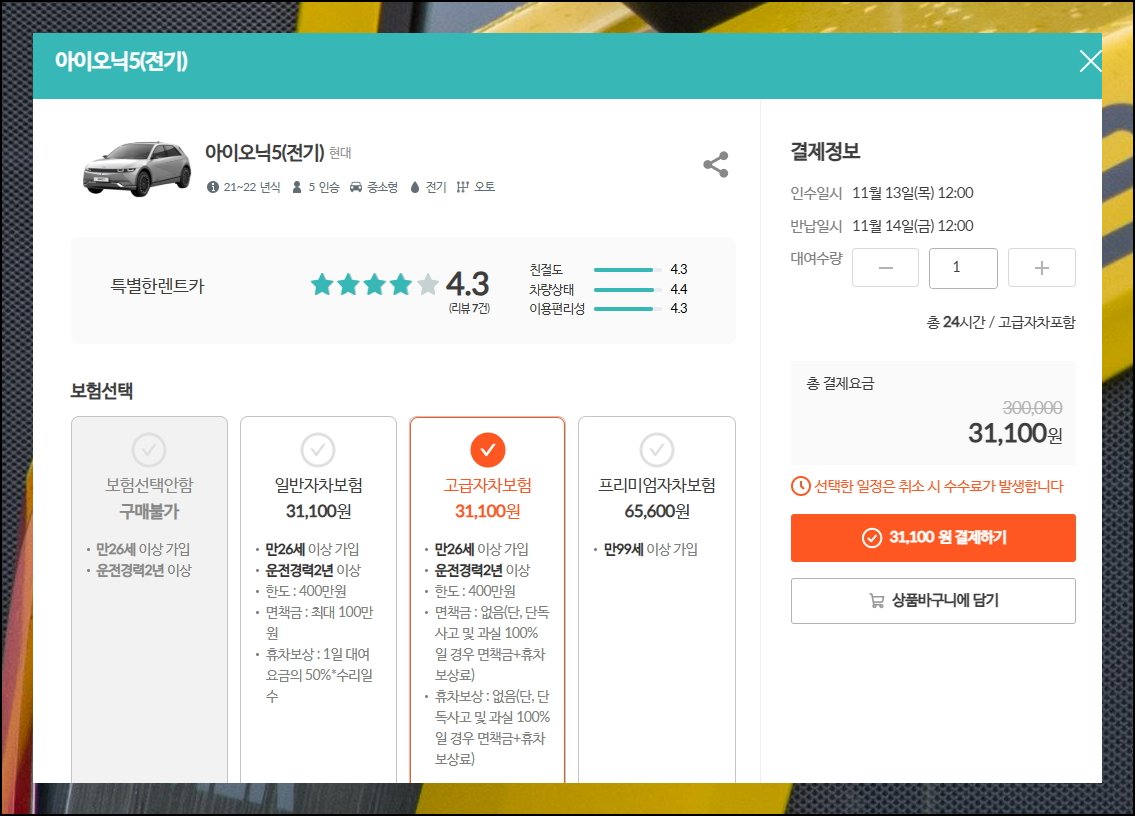The image size is (1135, 816).
Task: Increase rental quantity with plus button
Action: pyautogui.click(x=1042, y=268)
